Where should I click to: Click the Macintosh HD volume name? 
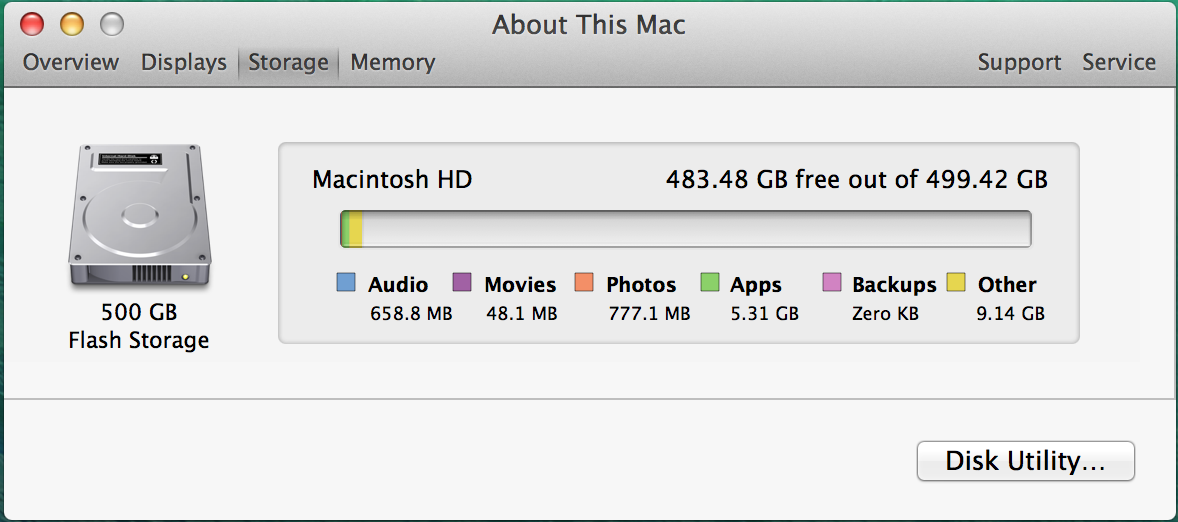(x=392, y=180)
